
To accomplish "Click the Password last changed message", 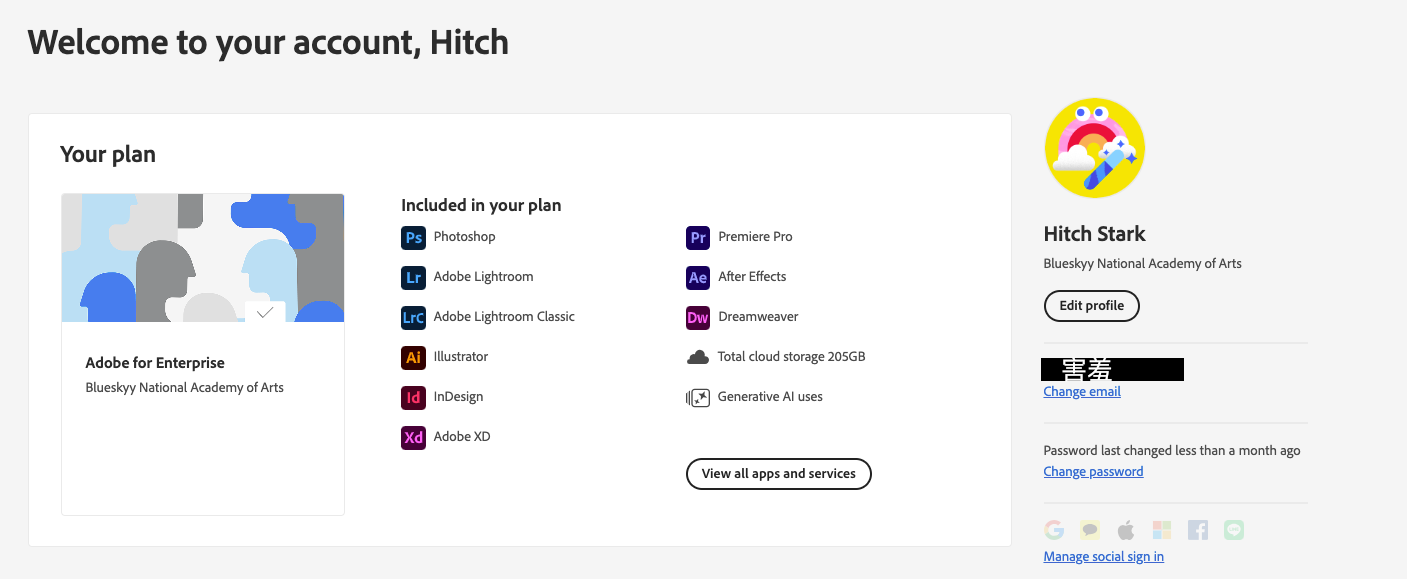I will (1172, 451).
